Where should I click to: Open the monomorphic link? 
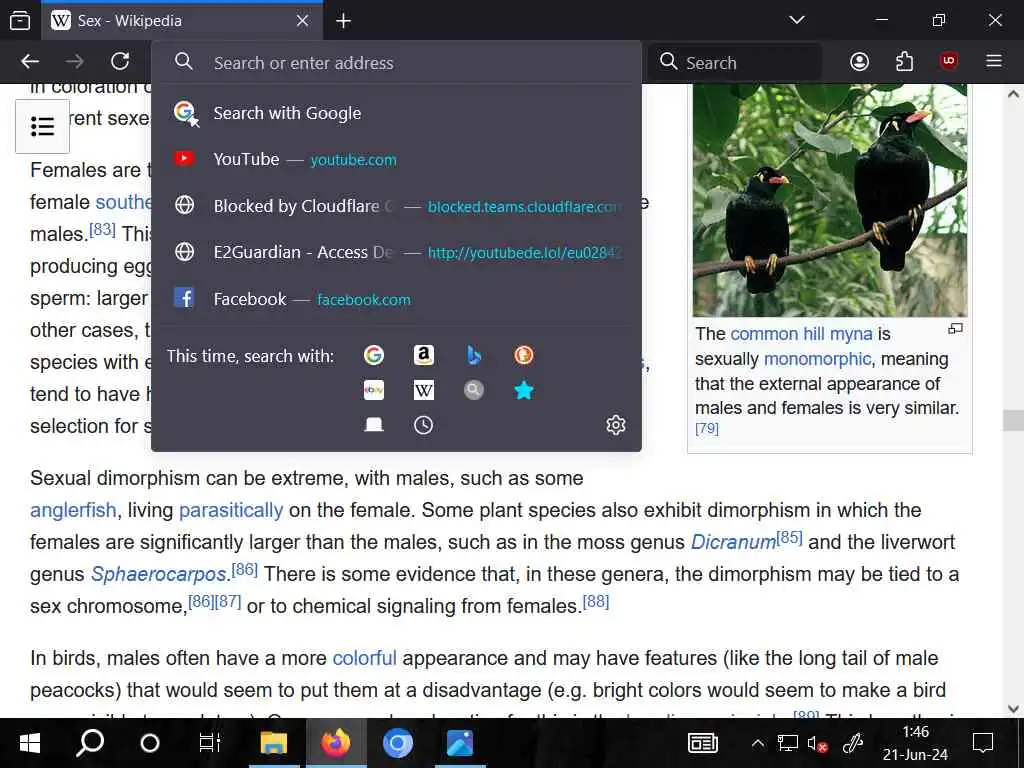coord(817,359)
